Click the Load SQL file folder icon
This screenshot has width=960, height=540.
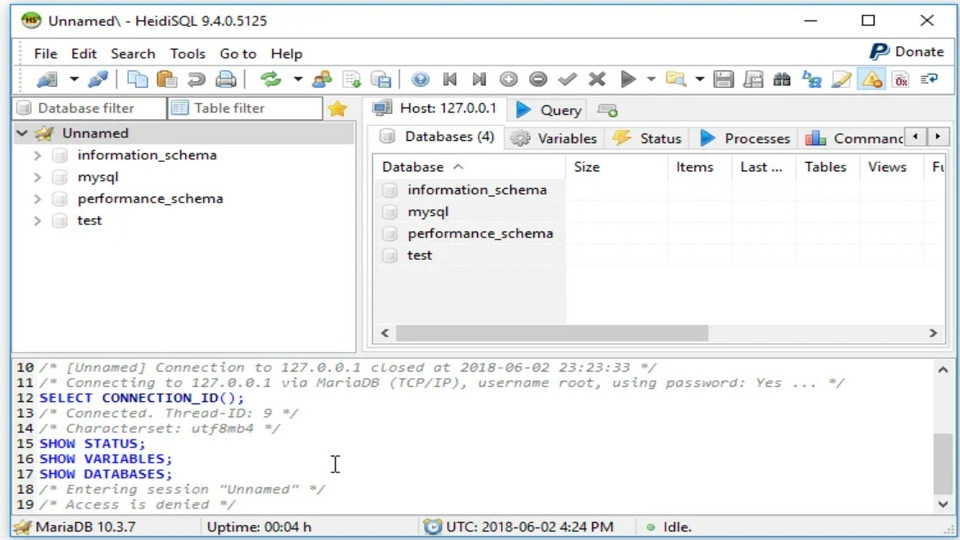coord(676,80)
